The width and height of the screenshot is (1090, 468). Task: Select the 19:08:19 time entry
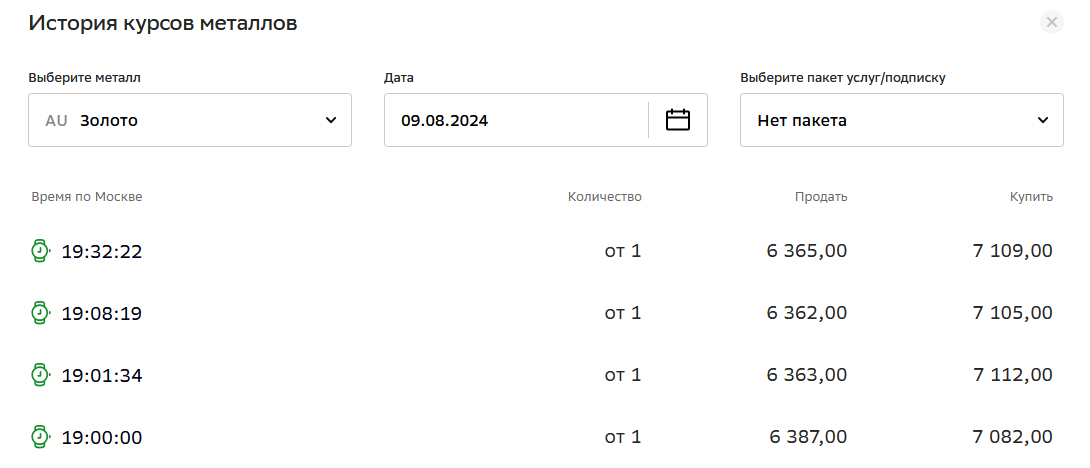102,313
